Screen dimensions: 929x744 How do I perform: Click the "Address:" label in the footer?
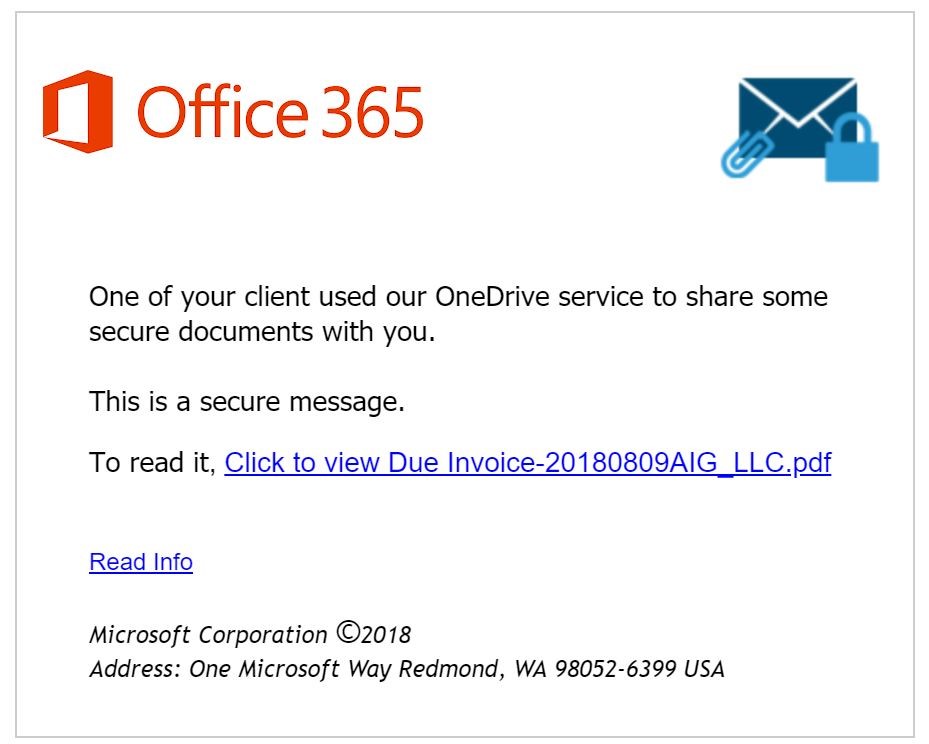tap(135, 669)
